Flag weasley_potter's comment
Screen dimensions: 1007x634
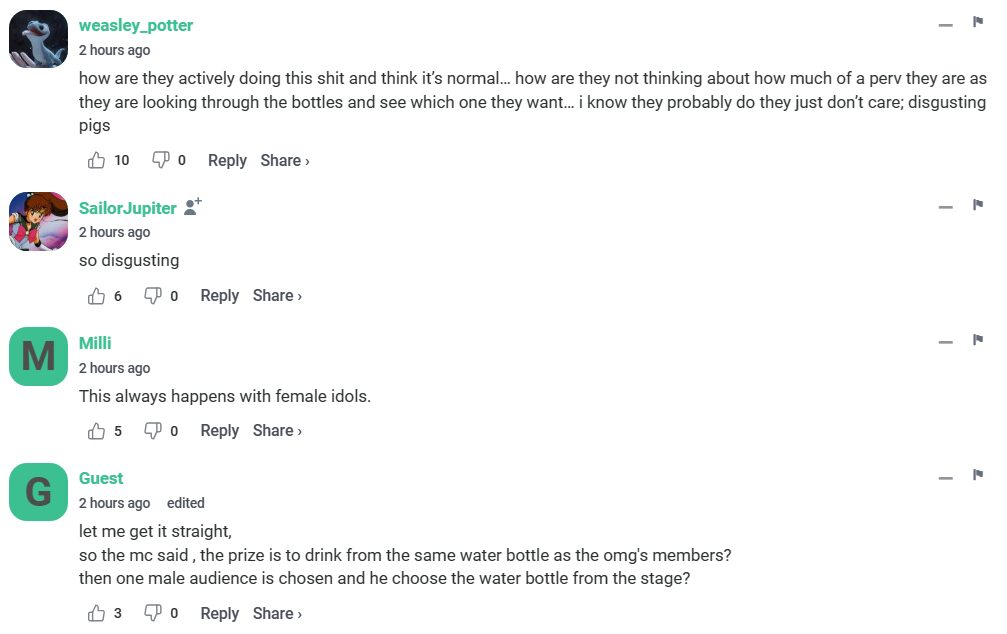tap(978, 22)
